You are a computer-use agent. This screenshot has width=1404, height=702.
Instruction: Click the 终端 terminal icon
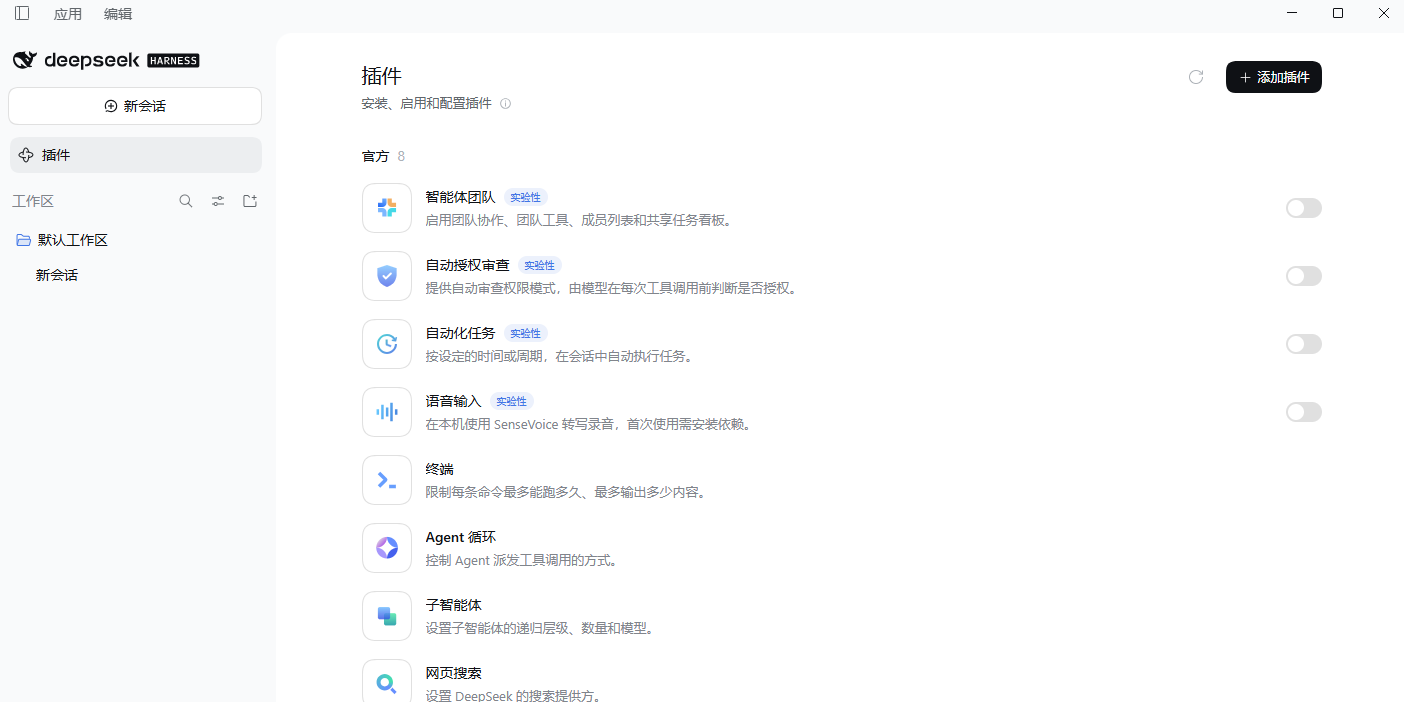(x=387, y=480)
